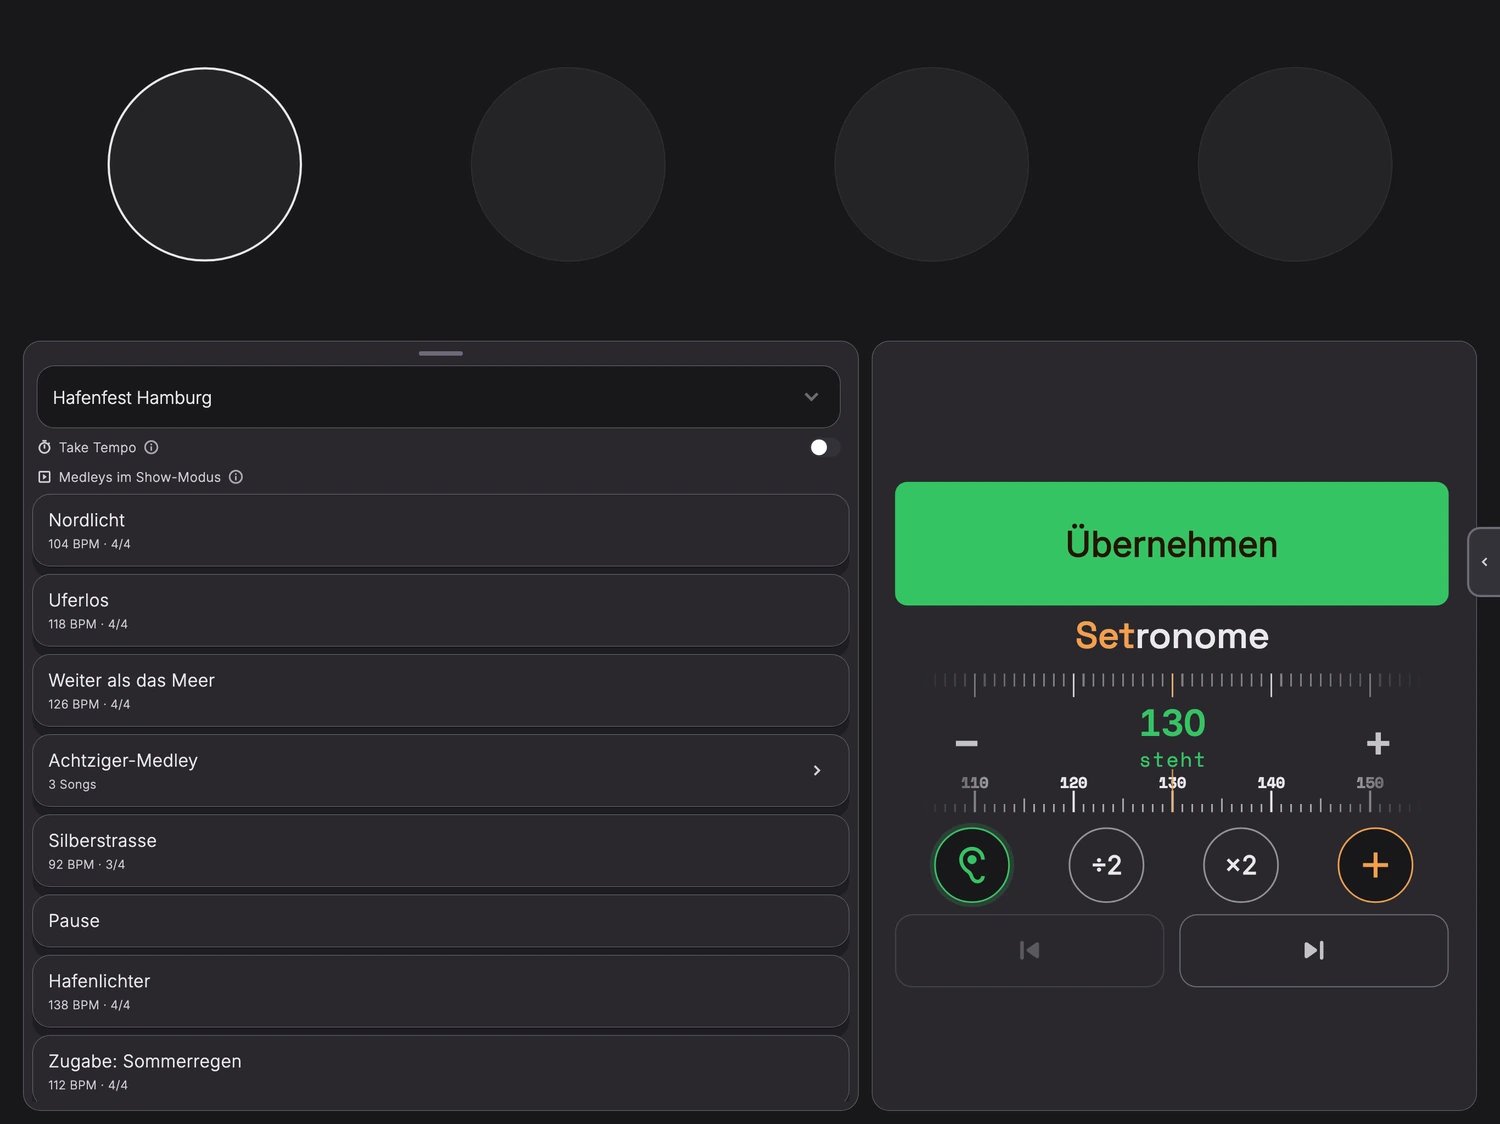The height and width of the screenshot is (1124, 1500).
Task: Click the Medleys im Show-Modus info icon
Action: click(x=236, y=477)
